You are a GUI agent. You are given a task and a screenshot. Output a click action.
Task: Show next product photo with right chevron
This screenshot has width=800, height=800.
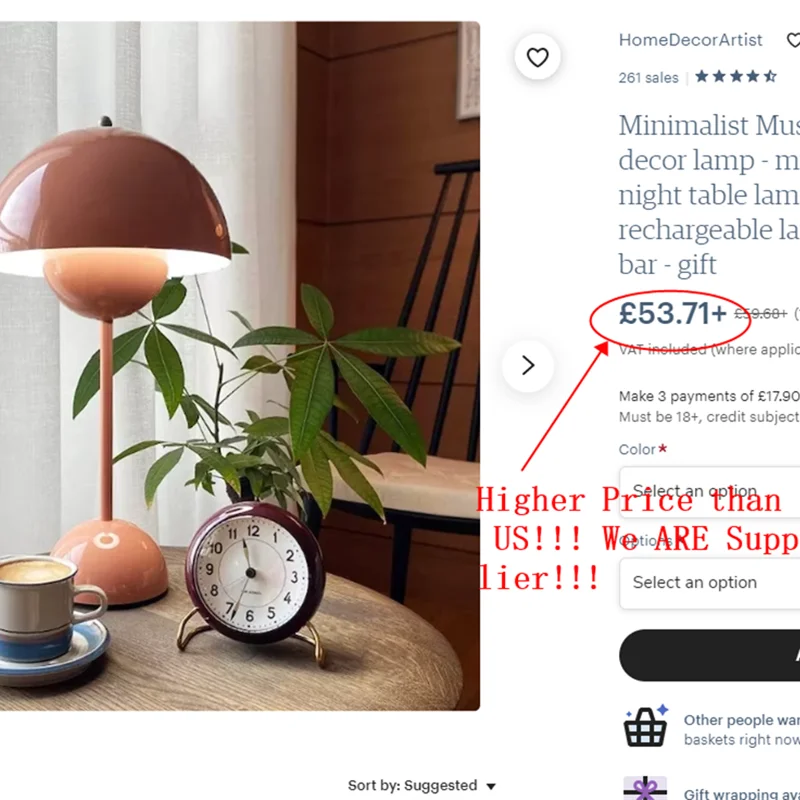(x=528, y=365)
